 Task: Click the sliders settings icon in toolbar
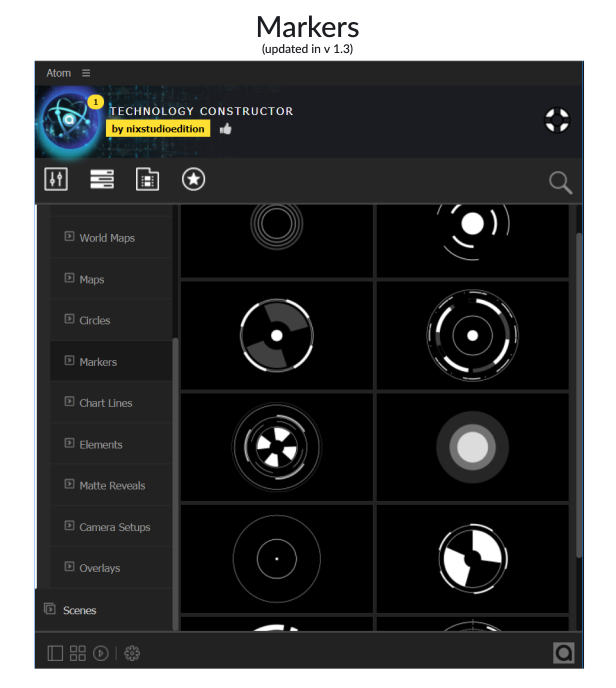tap(57, 180)
